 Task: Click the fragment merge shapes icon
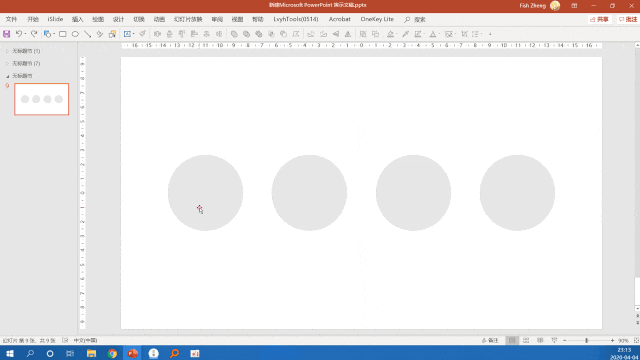258,34
